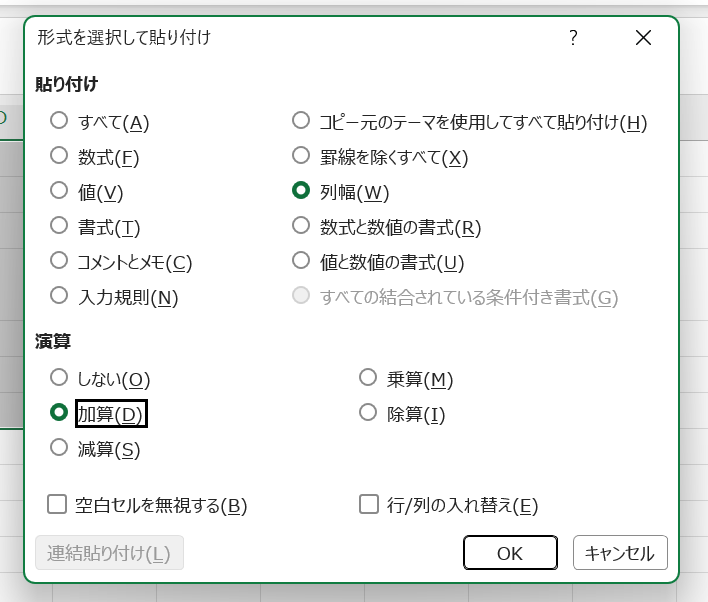
Task: Select 書式(T) radio button
Action: [x=59, y=226]
